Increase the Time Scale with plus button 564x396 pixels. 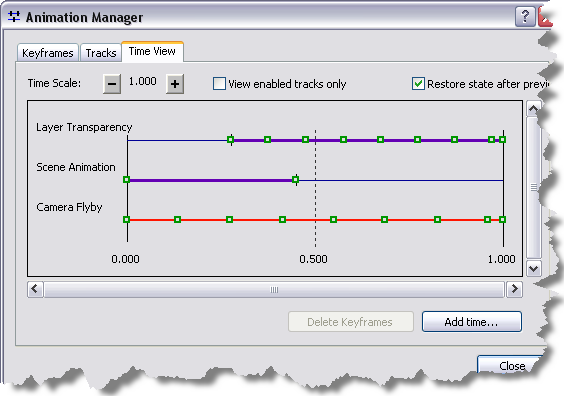[x=175, y=84]
